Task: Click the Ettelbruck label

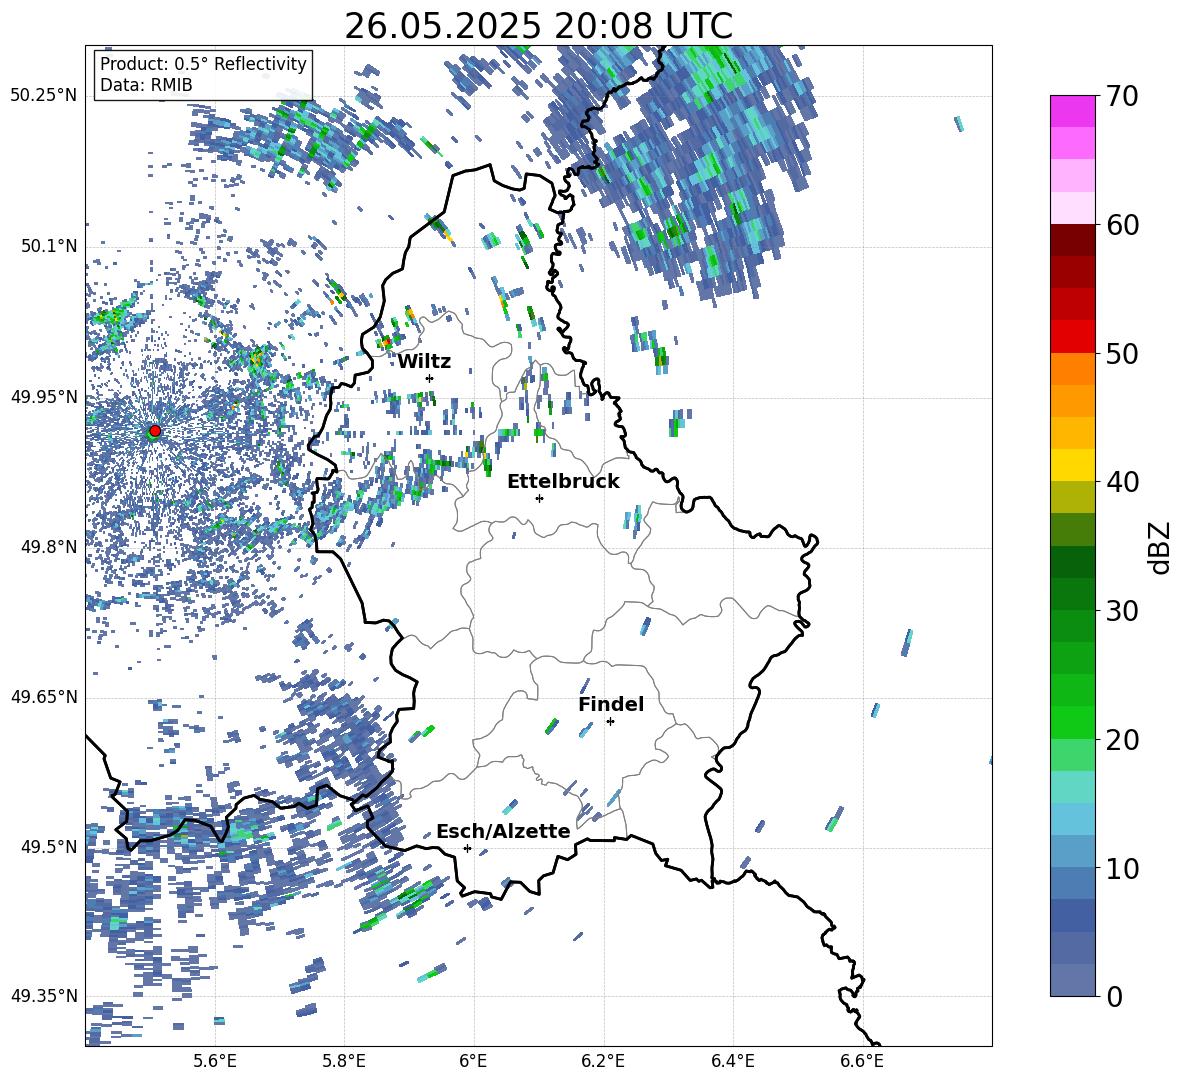Action: (563, 482)
